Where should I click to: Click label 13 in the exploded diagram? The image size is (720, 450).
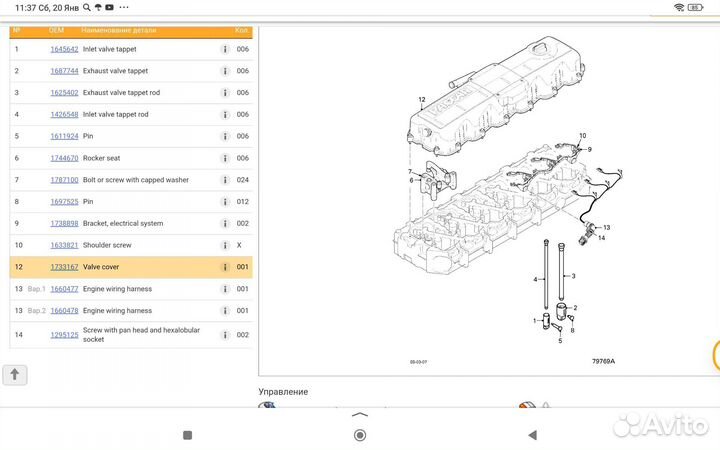[607, 227]
